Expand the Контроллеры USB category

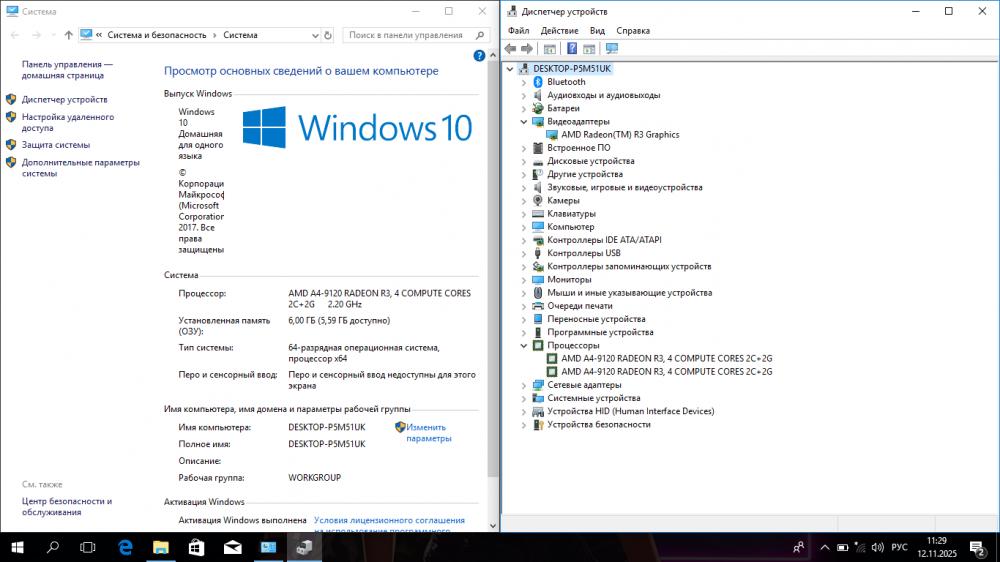524,253
